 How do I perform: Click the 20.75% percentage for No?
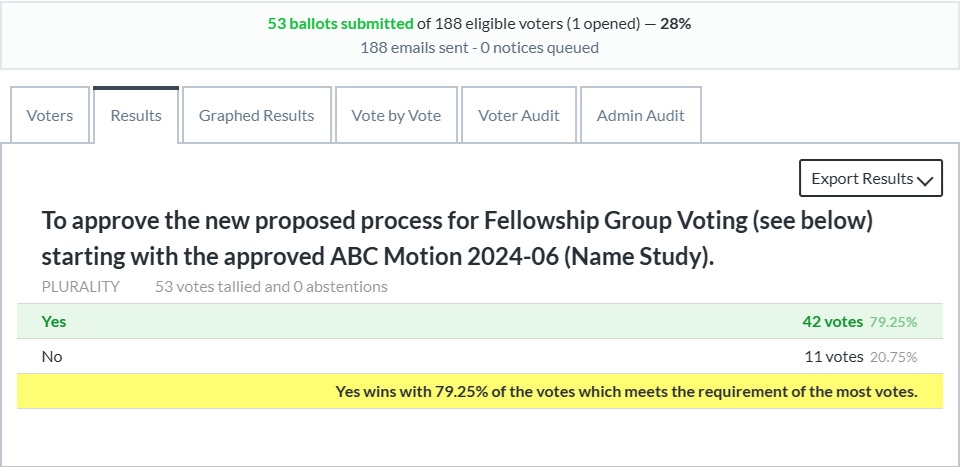click(893, 357)
